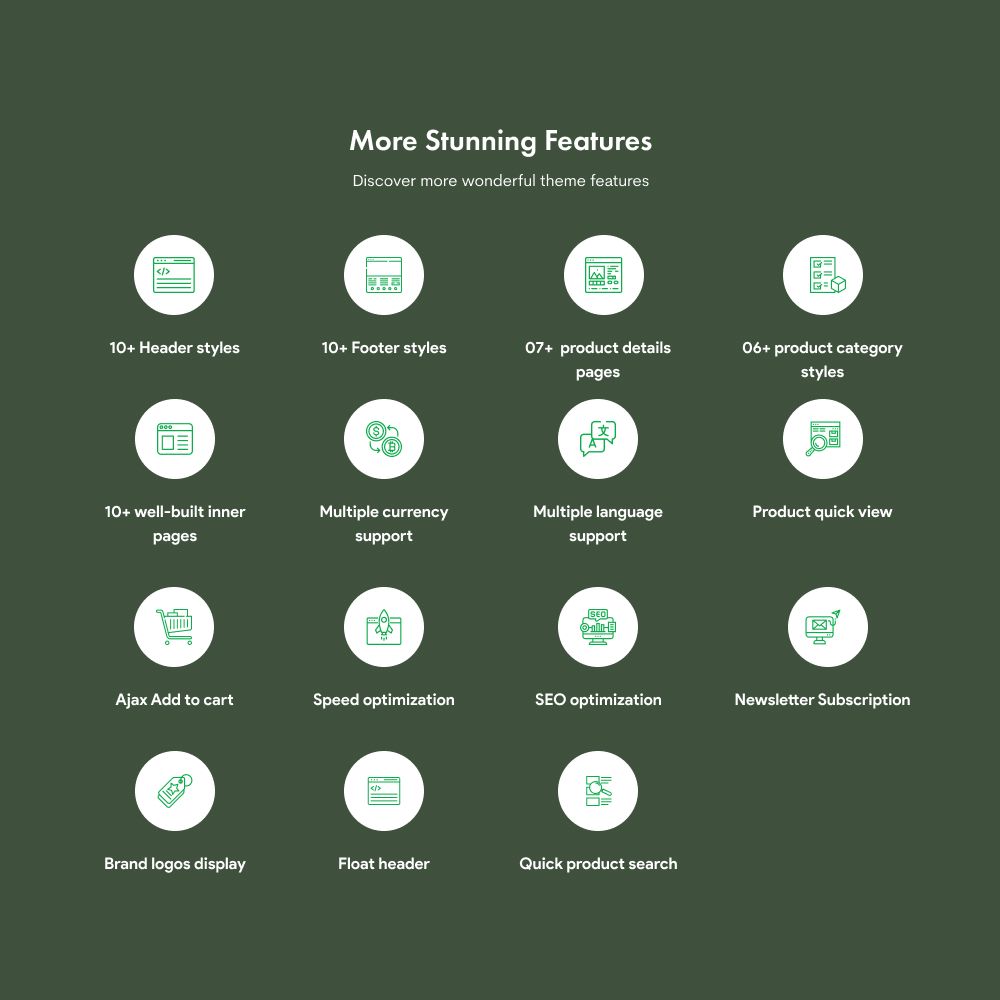Click the "Newsletter Subscription" text
Viewport: 1000px width, 1000px height.
[822, 700]
